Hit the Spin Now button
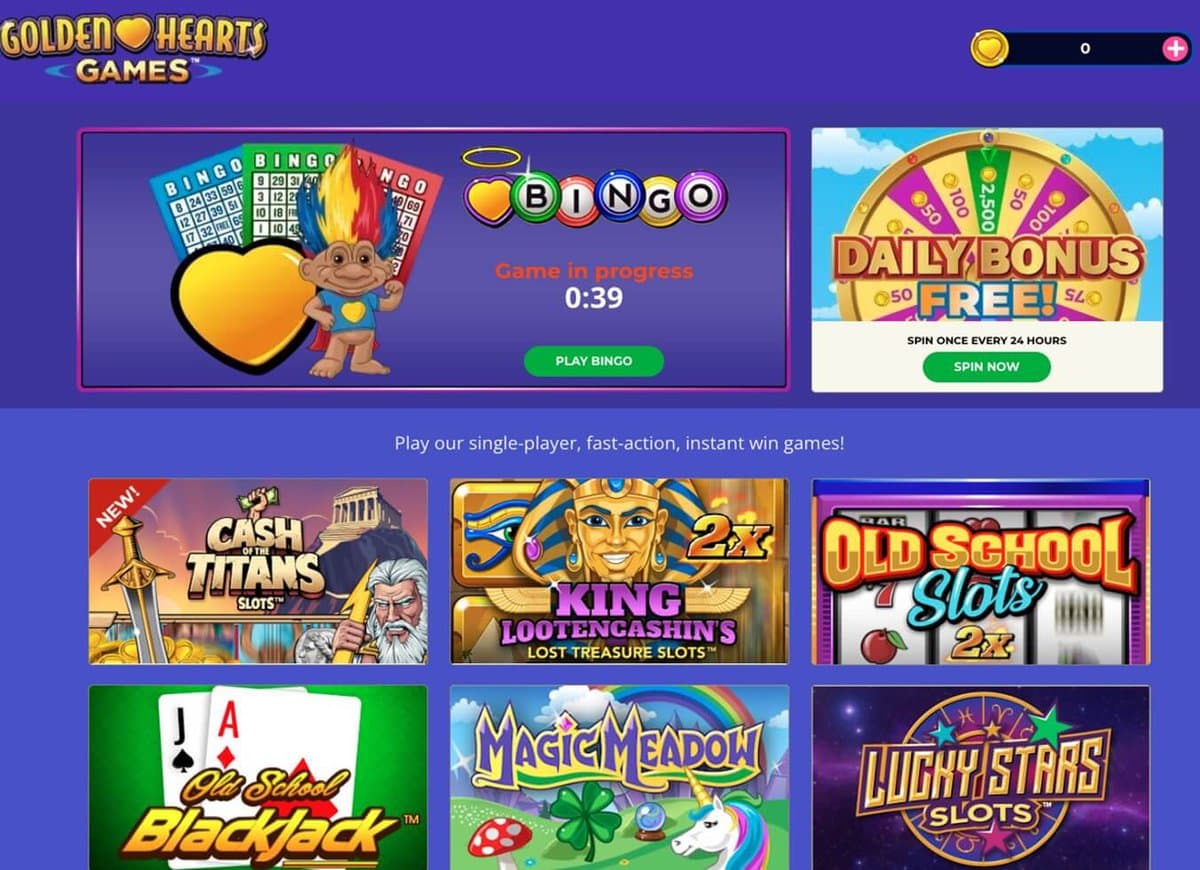1200x870 pixels. click(x=986, y=366)
